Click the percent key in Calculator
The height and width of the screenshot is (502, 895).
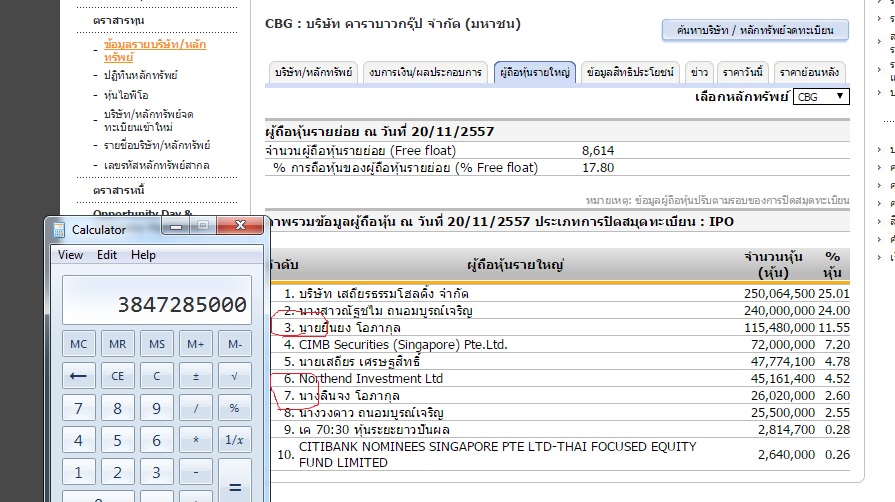[235, 408]
